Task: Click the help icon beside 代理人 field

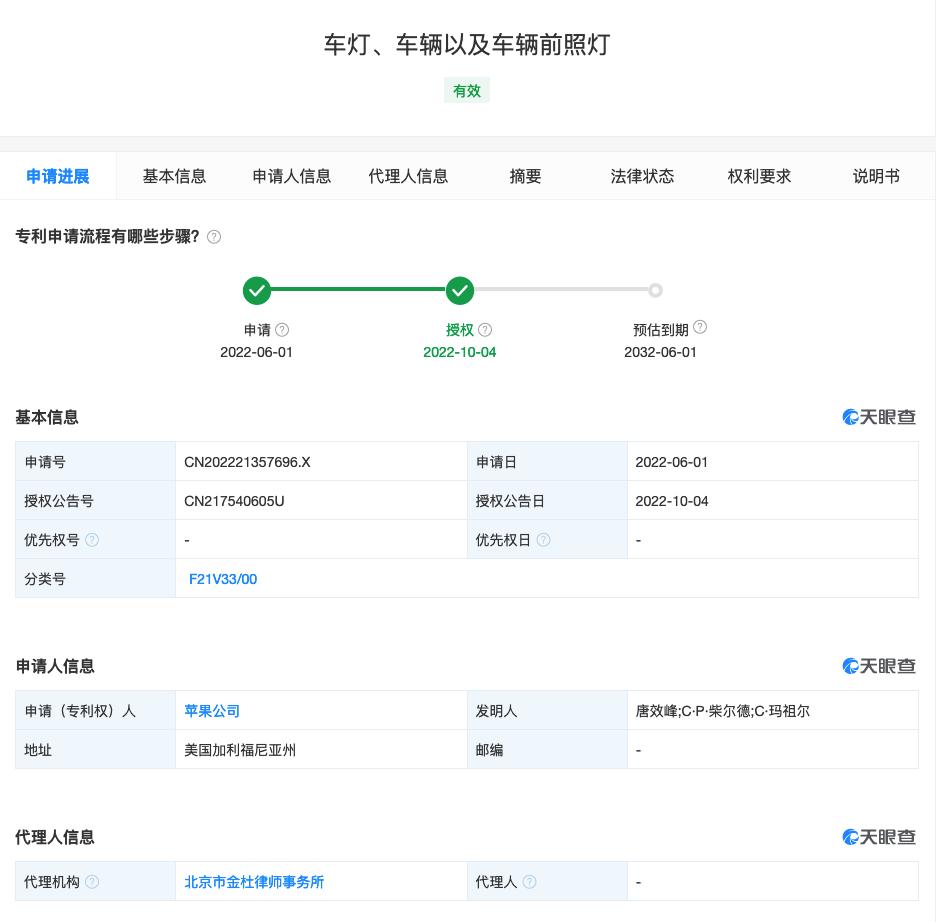Action: [x=529, y=882]
